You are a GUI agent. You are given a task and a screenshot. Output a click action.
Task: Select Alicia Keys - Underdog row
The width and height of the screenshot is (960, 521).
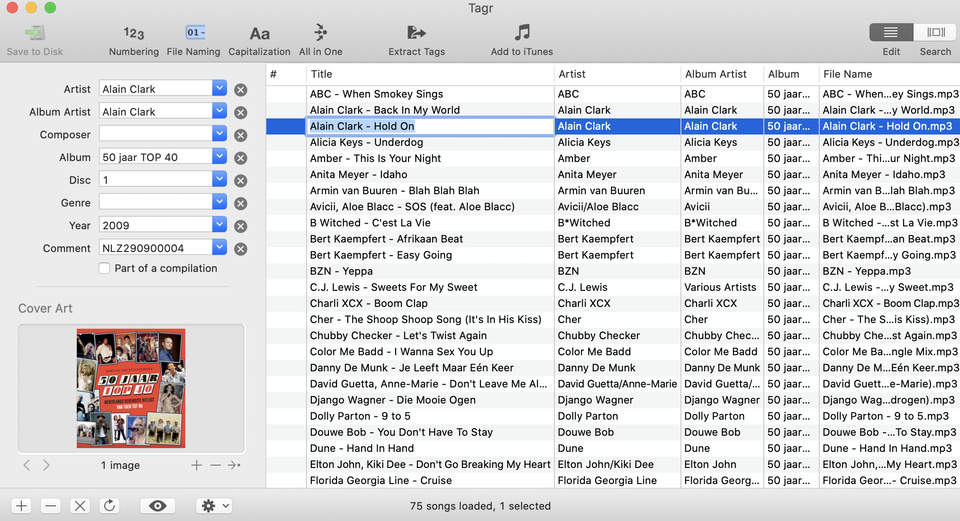tap(613, 142)
